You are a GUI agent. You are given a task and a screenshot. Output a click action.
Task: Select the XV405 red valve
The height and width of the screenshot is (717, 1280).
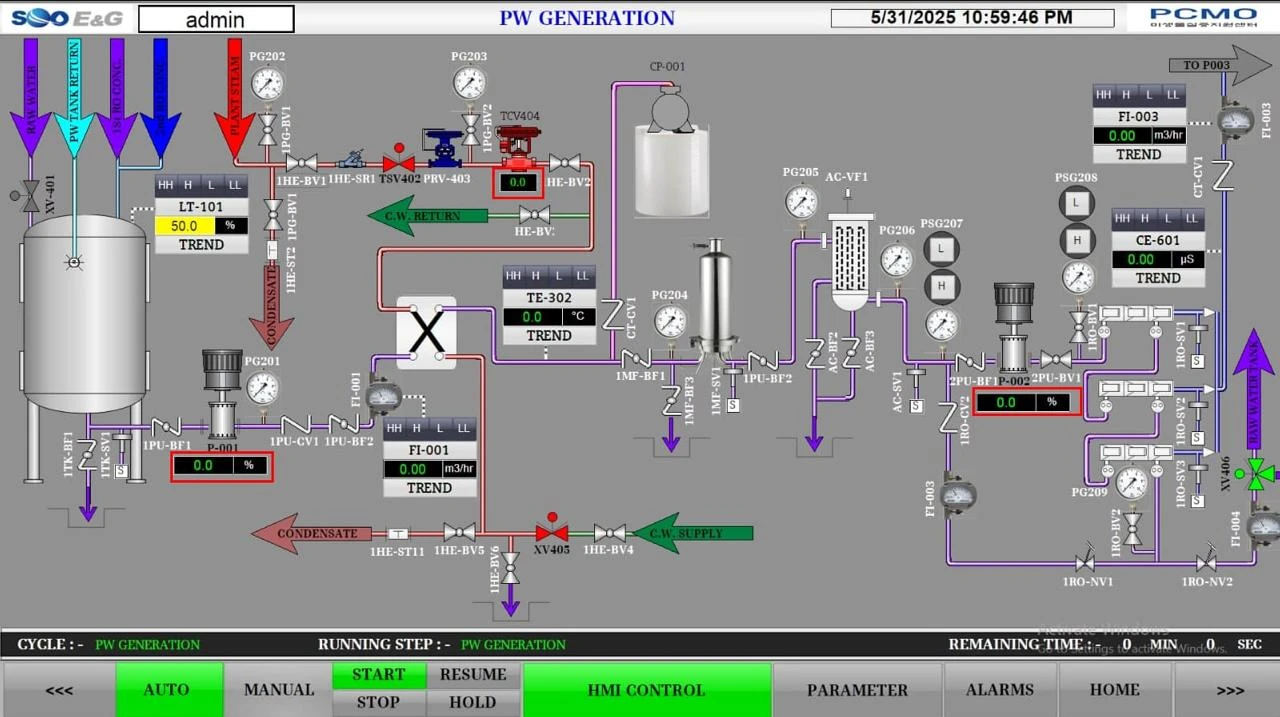[551, 532]
